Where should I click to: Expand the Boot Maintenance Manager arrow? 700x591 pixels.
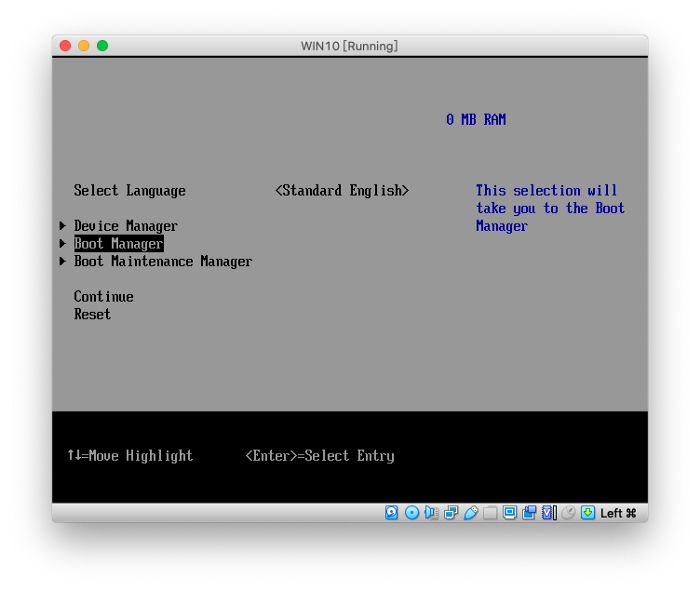click(x=63, y=262)
